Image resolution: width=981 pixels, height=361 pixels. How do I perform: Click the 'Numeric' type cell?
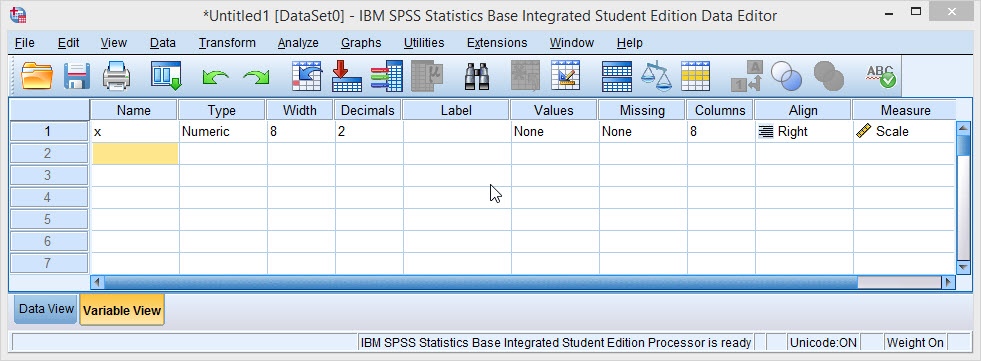pos(223,131)
